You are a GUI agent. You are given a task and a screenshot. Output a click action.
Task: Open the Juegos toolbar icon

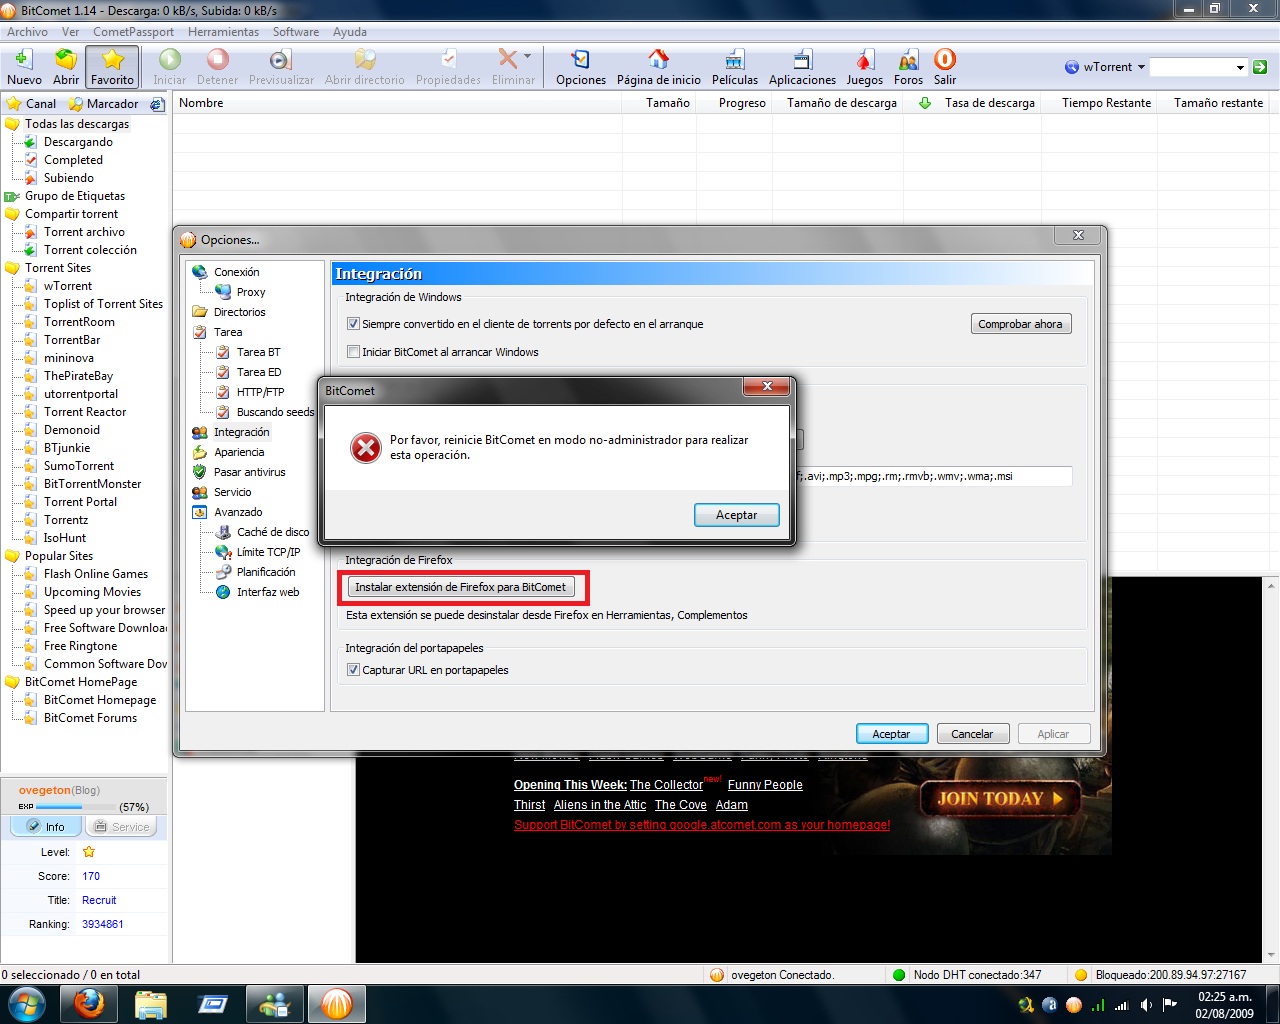865,67
